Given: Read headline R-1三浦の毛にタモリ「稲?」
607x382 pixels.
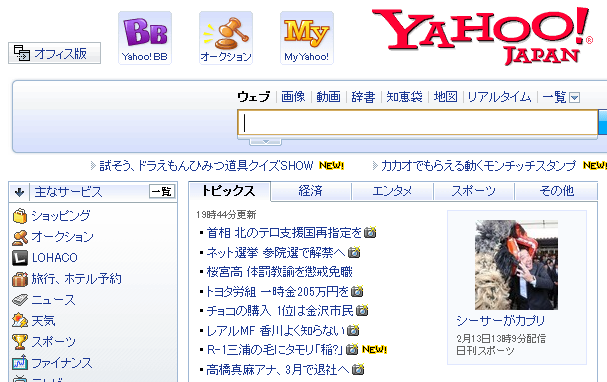Looking at the screenshot, I should [x=275, y=350].
